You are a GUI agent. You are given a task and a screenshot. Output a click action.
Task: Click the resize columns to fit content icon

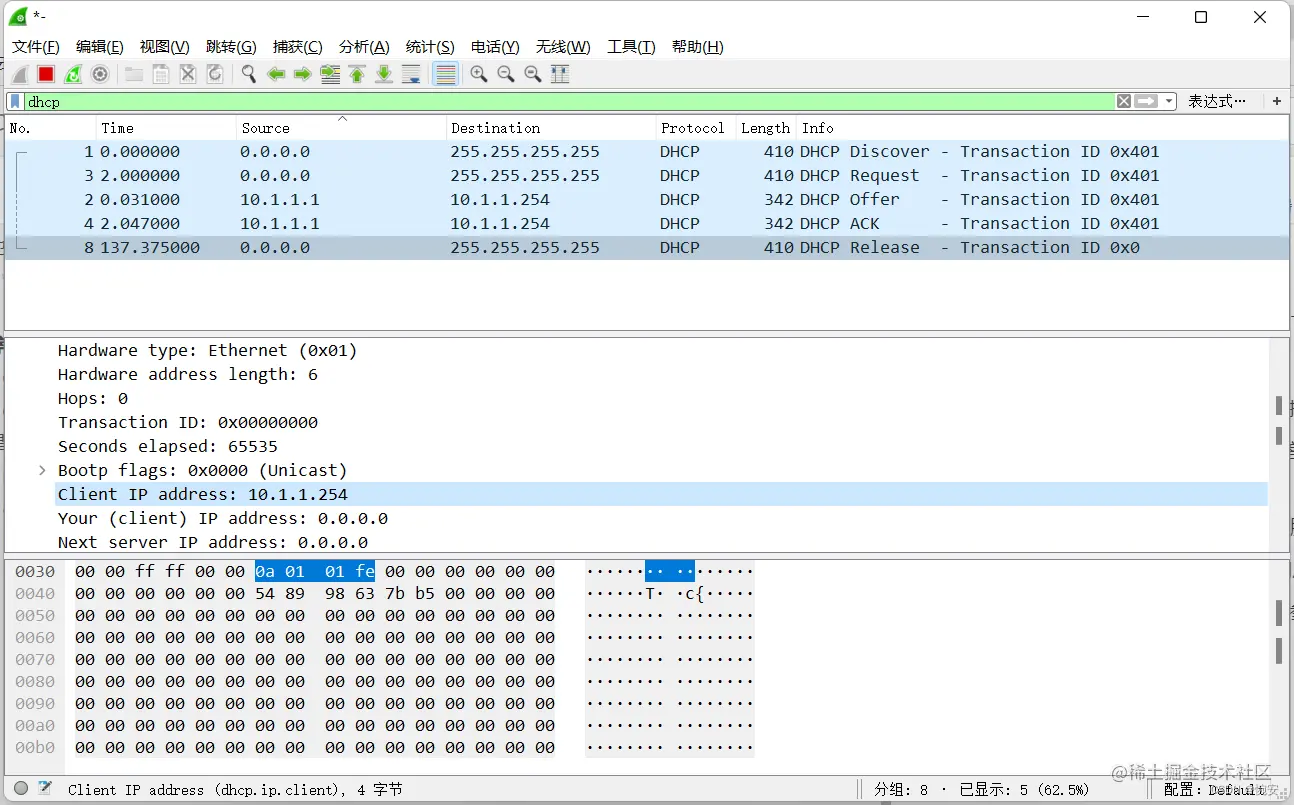[560, 74]
